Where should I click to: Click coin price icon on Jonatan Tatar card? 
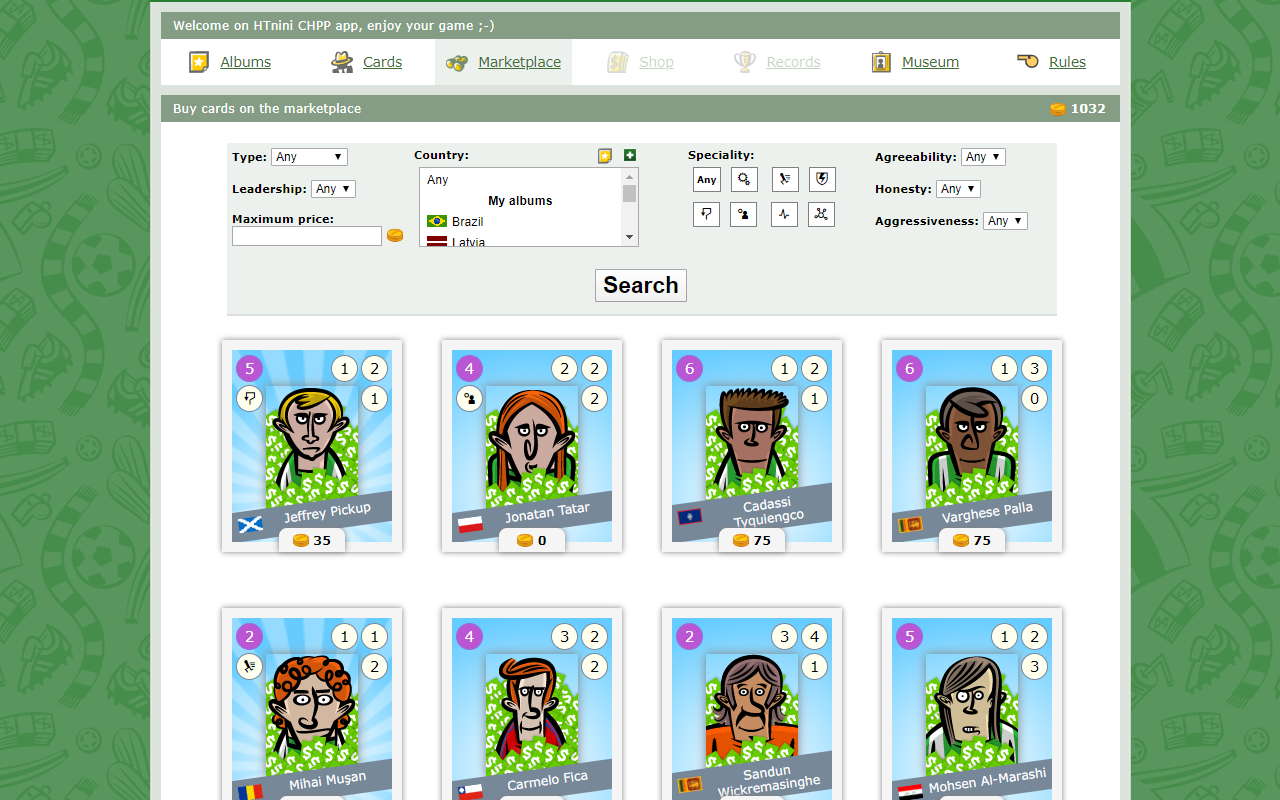click(525, 541)
